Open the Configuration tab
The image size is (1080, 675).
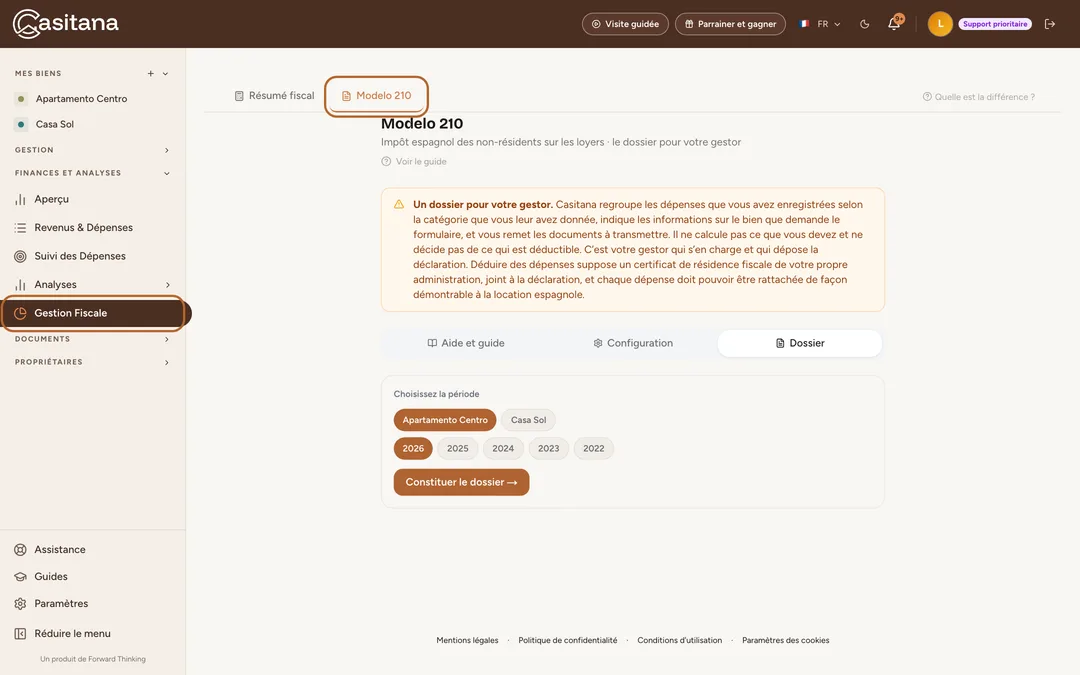coord(633,343)
